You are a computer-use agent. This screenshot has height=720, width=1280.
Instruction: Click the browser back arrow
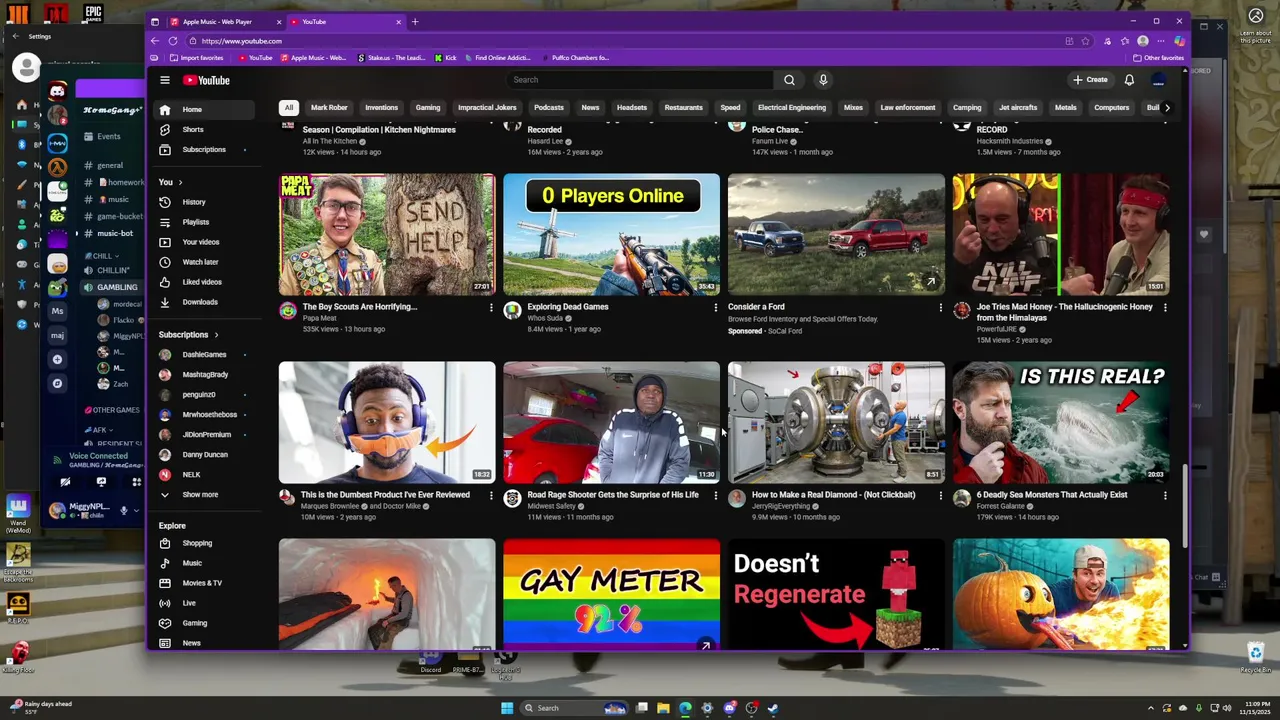click(155, 41)
